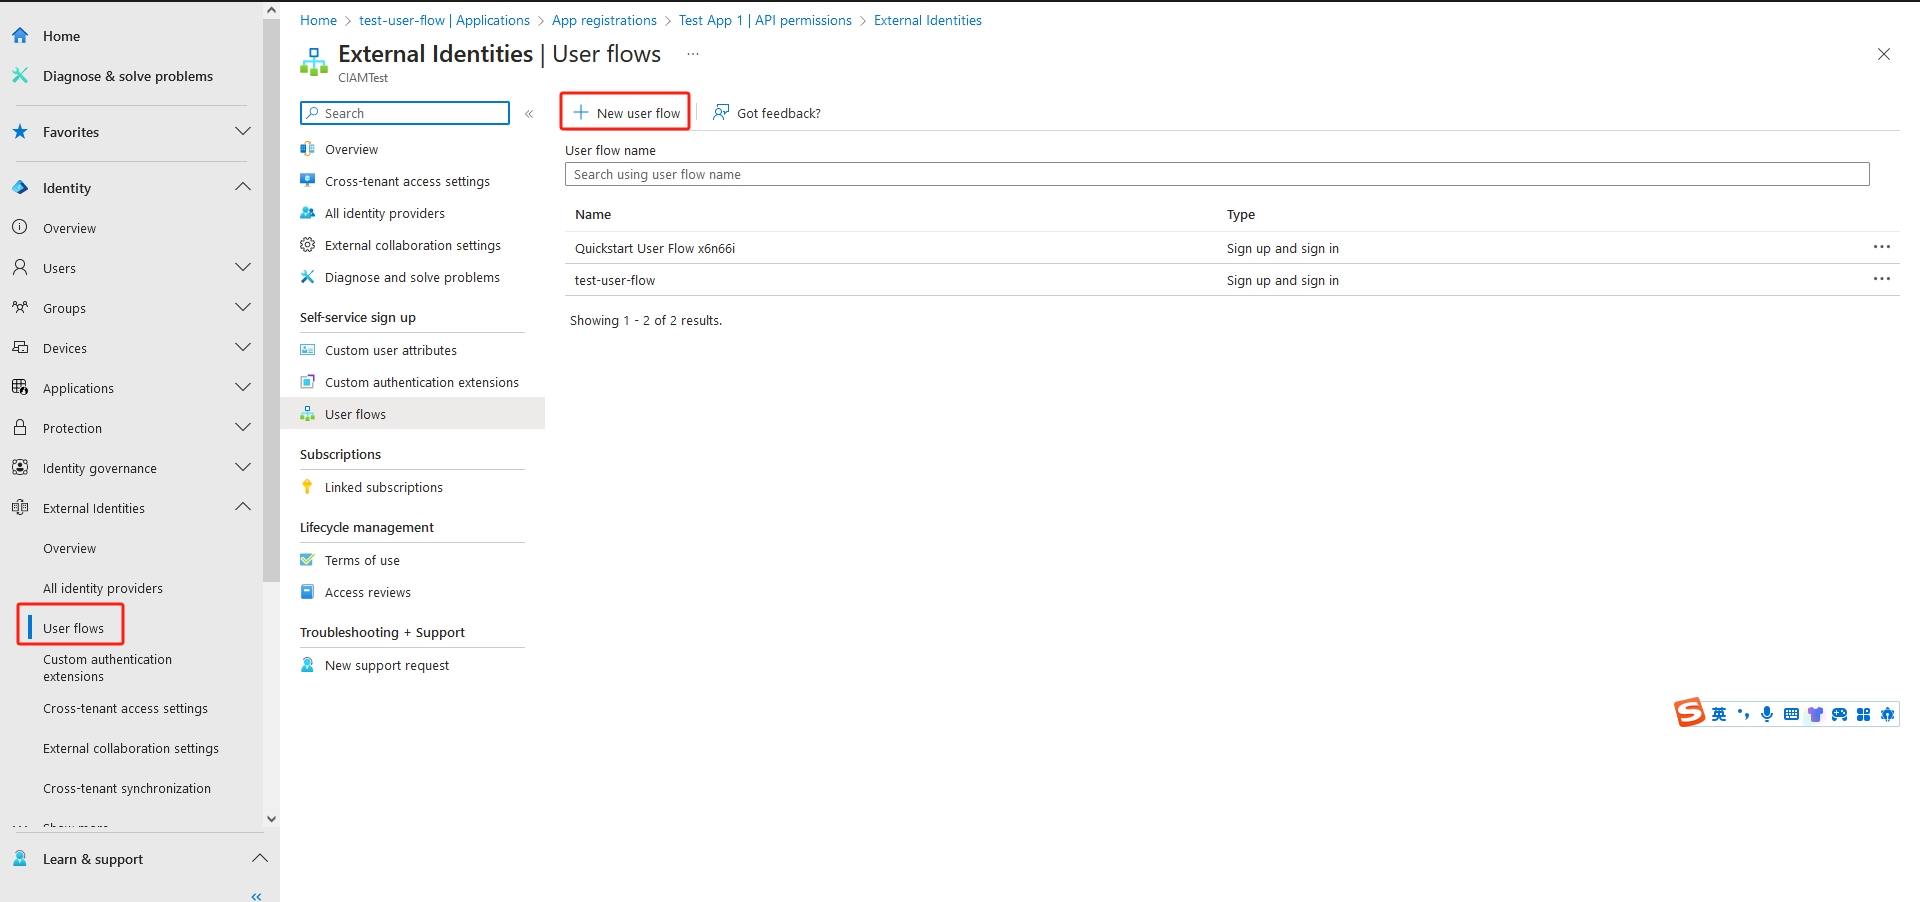Click the External Identities sidebar icon
Screen dimensions: 1920x902
[x=20, y=508]
